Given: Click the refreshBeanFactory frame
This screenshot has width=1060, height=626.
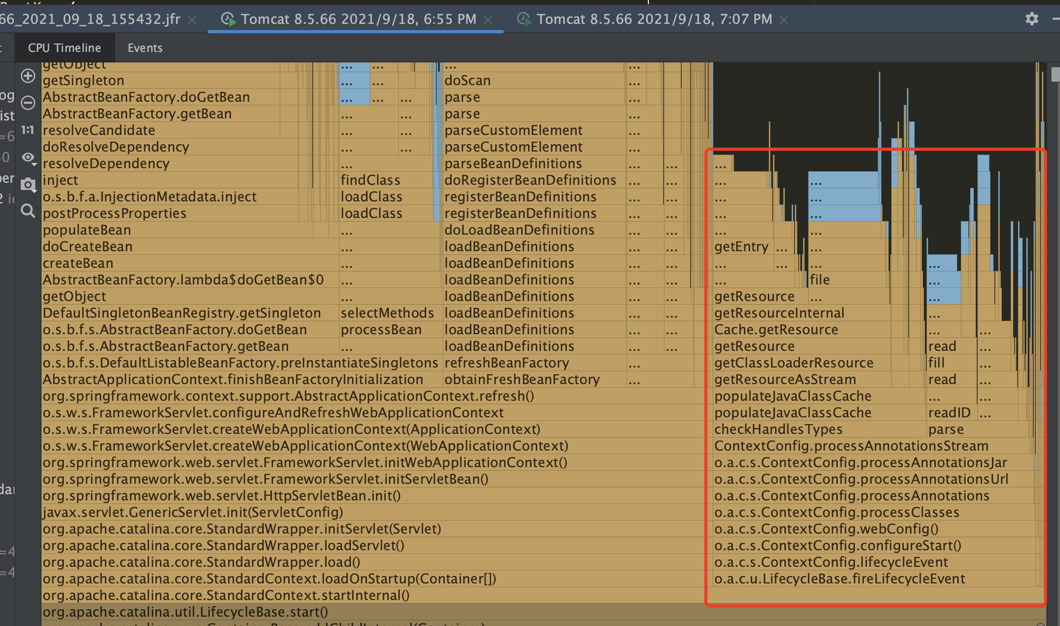Looking at the screenshot, I should [507, 363].
